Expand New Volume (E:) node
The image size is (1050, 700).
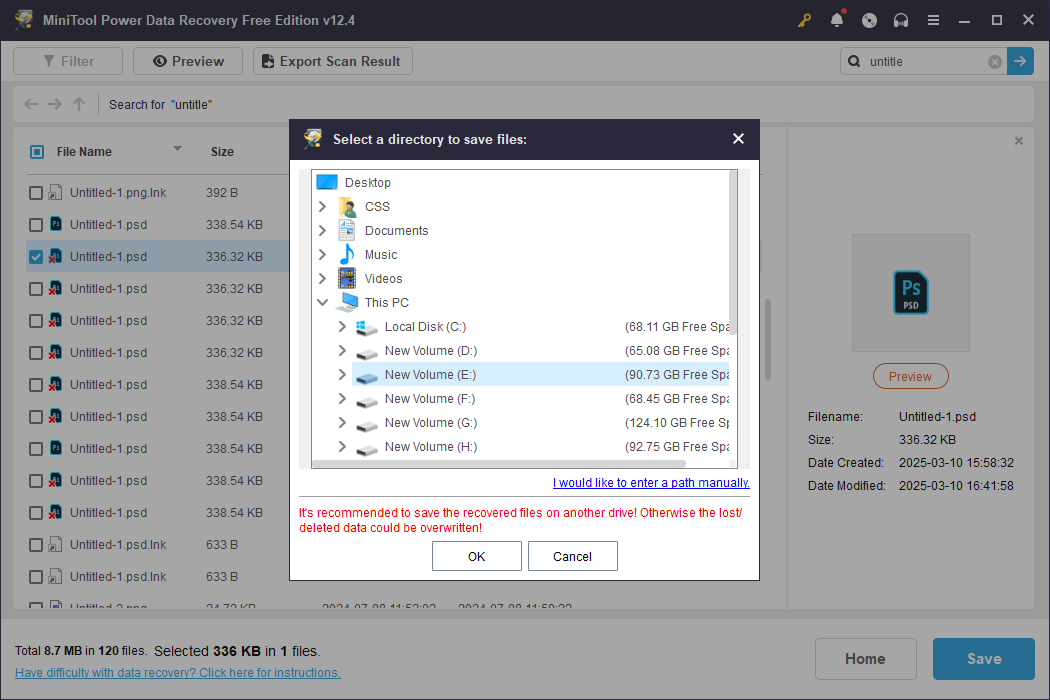tap(342, 374)
